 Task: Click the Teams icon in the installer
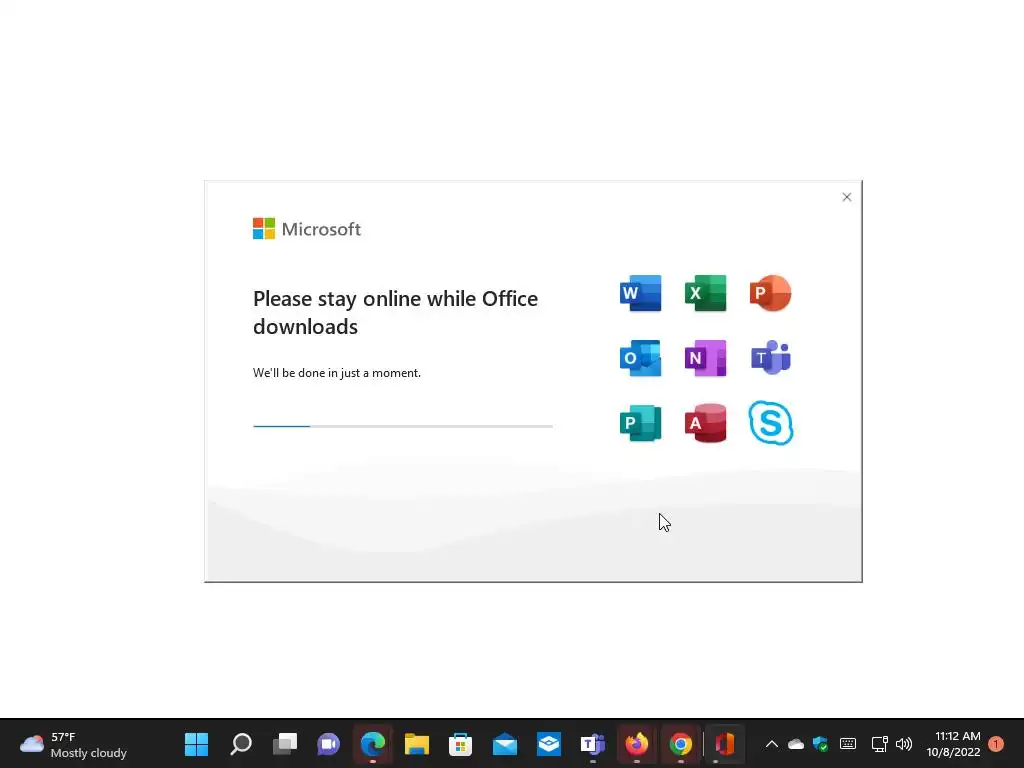(x=771, y=358)
